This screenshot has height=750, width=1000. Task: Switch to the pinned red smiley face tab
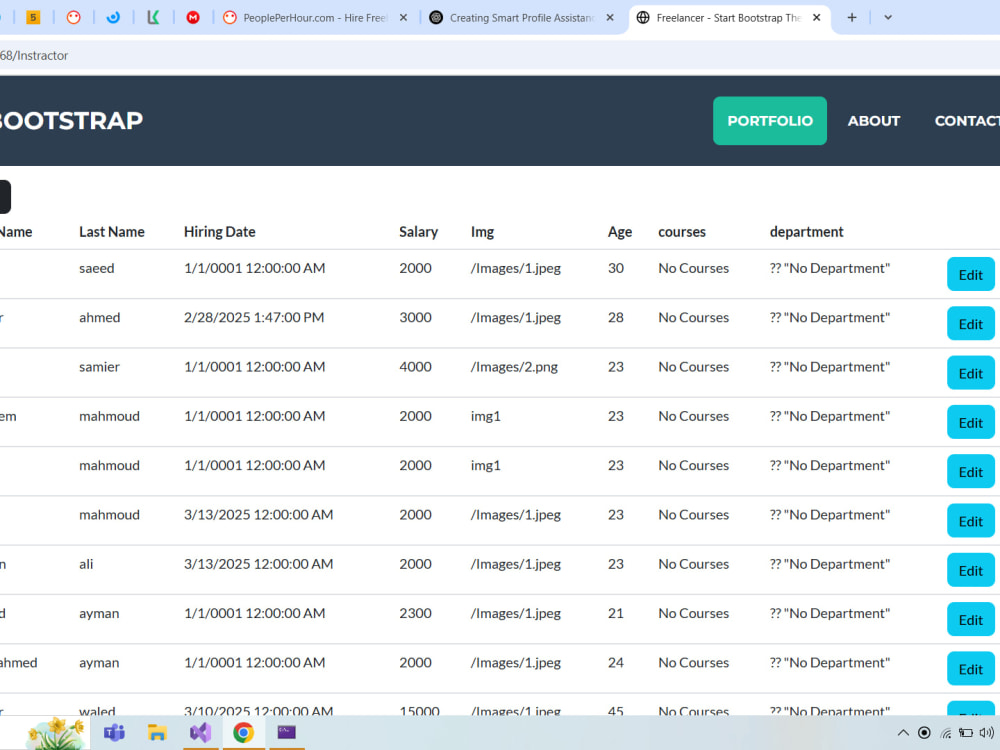click(73, 18)
